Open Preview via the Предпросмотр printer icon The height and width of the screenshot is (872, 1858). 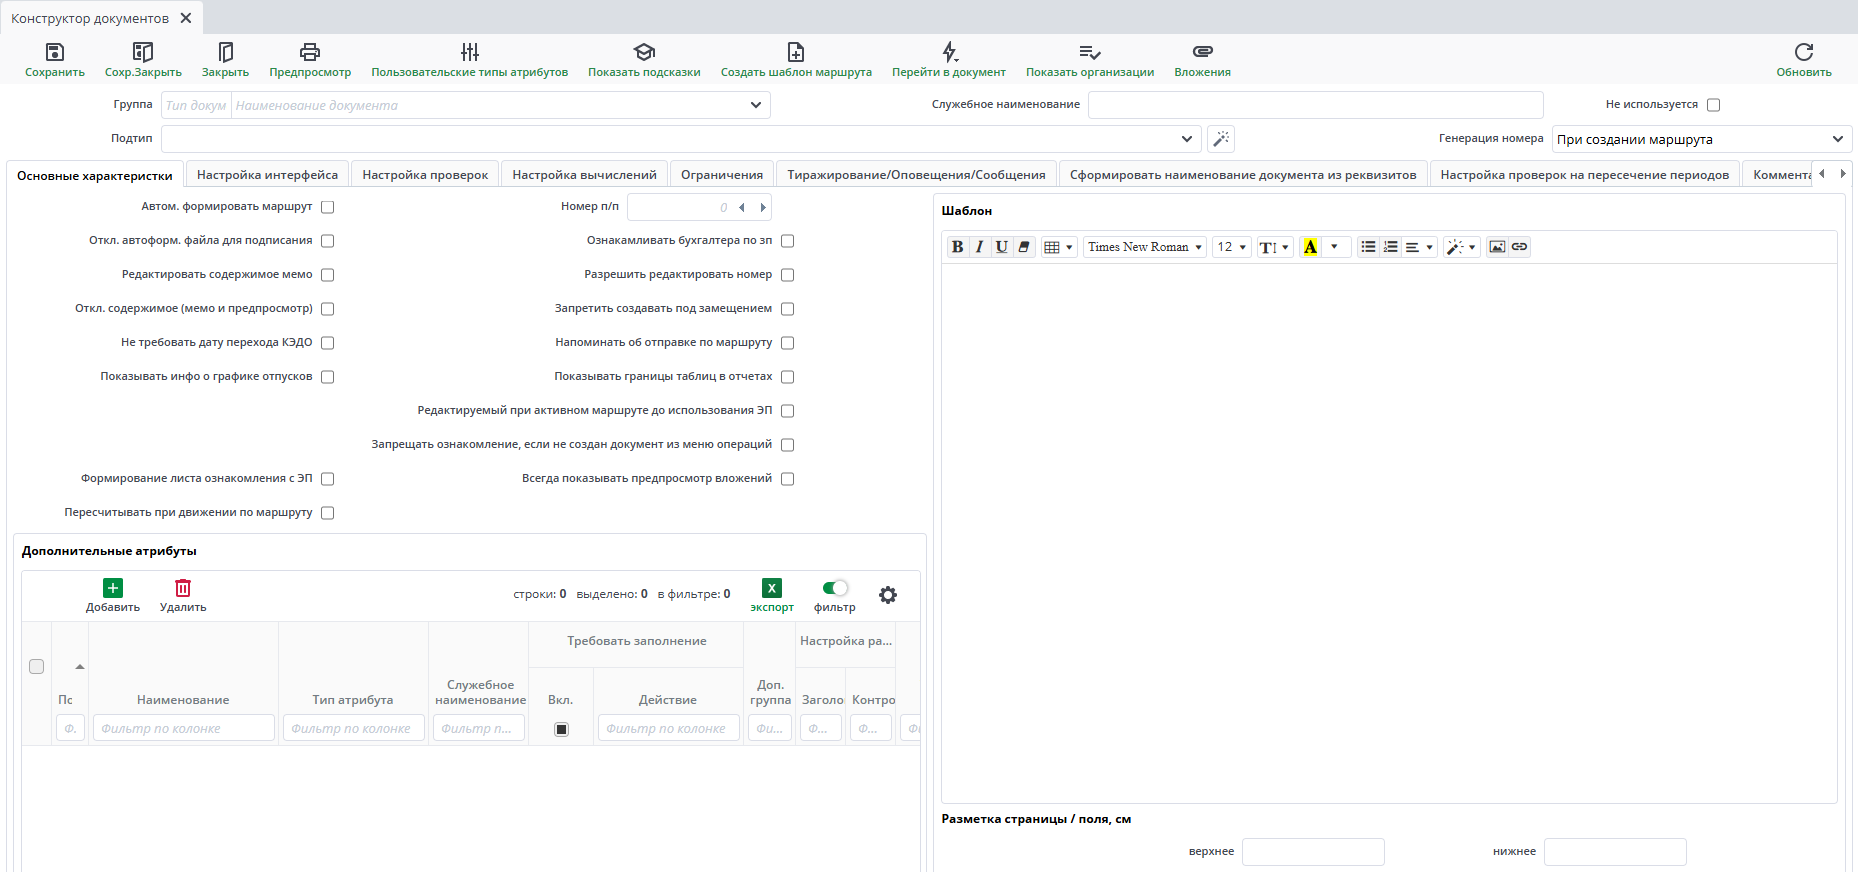point(310,52)
